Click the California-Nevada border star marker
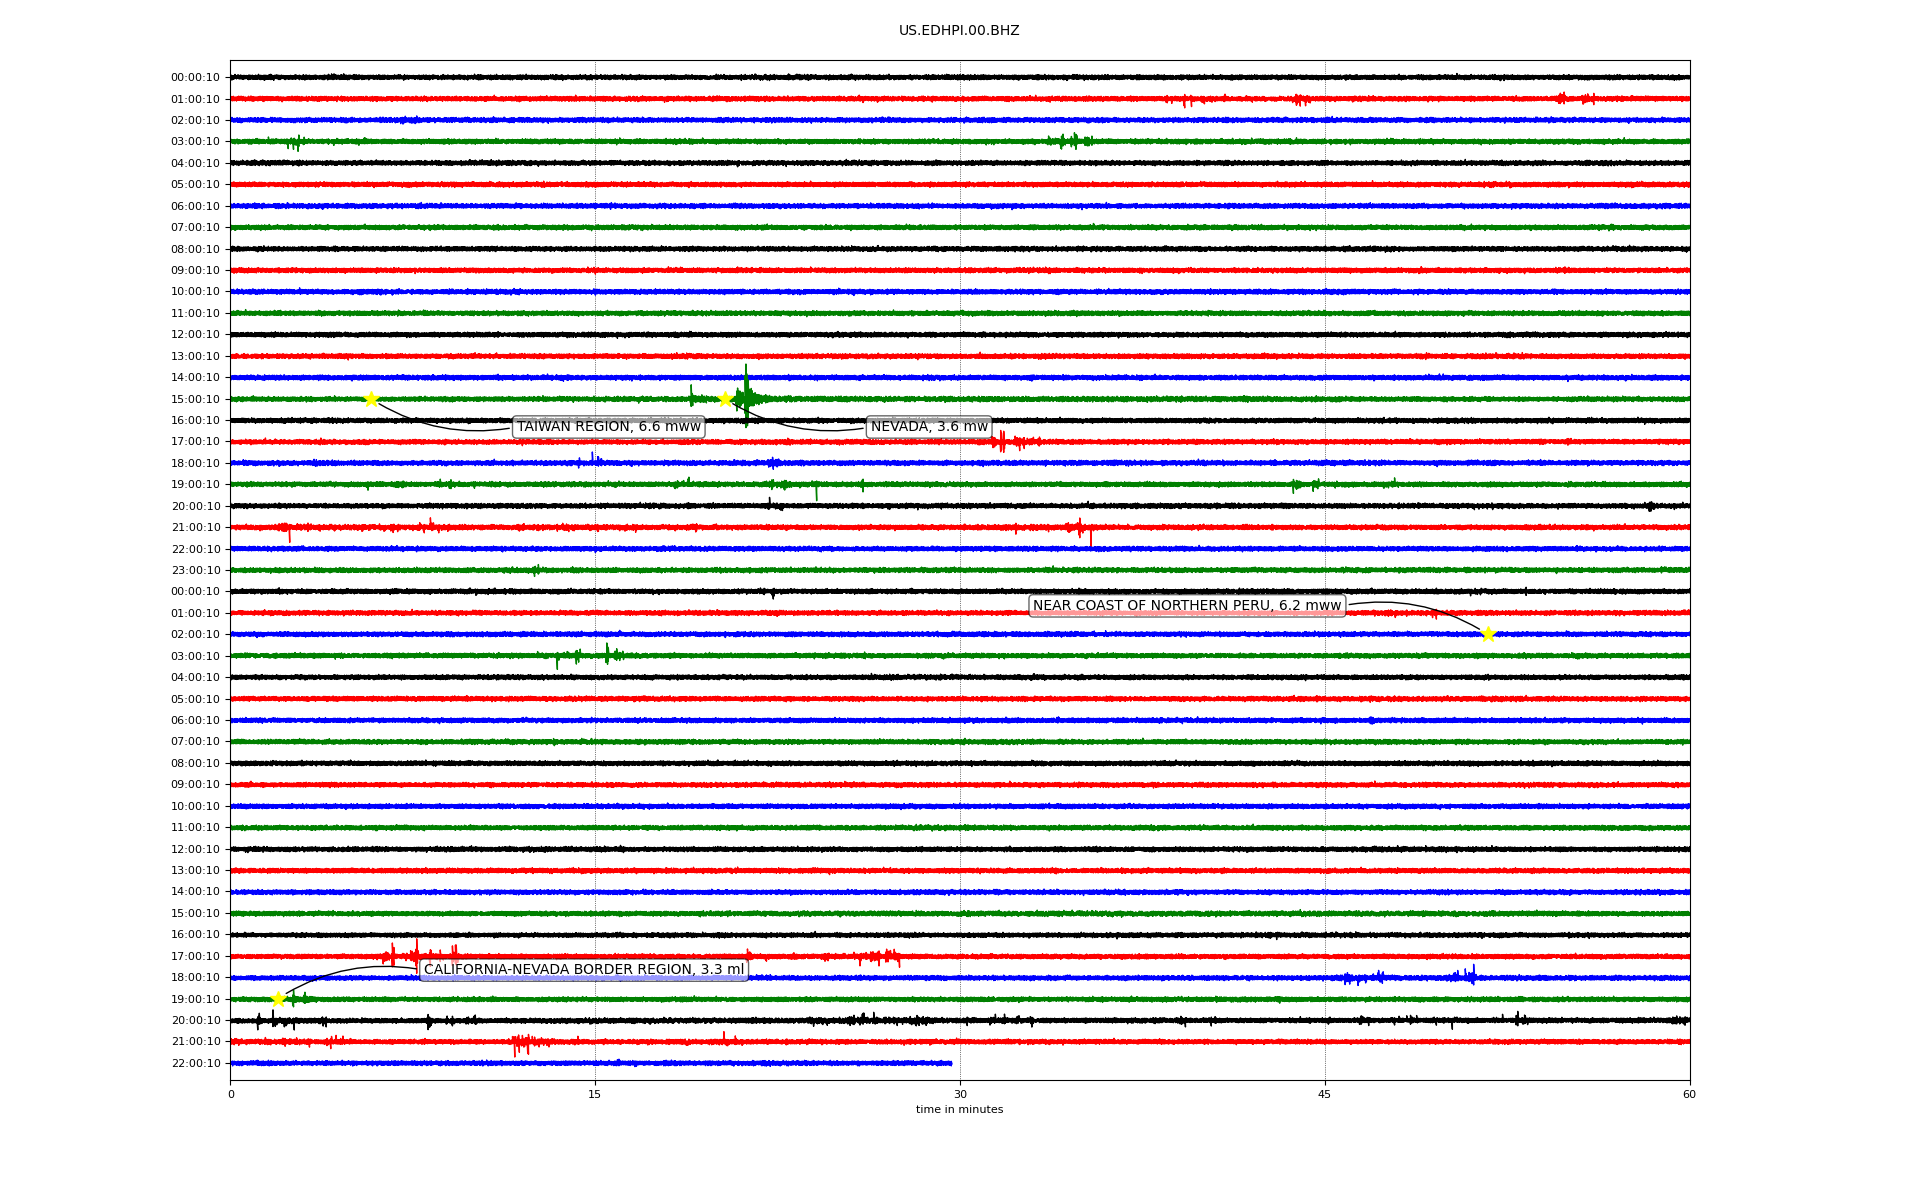Image resolution: width=1920 pixels, height=1200 pixels. pyautogui.click(x=278, y=999)
